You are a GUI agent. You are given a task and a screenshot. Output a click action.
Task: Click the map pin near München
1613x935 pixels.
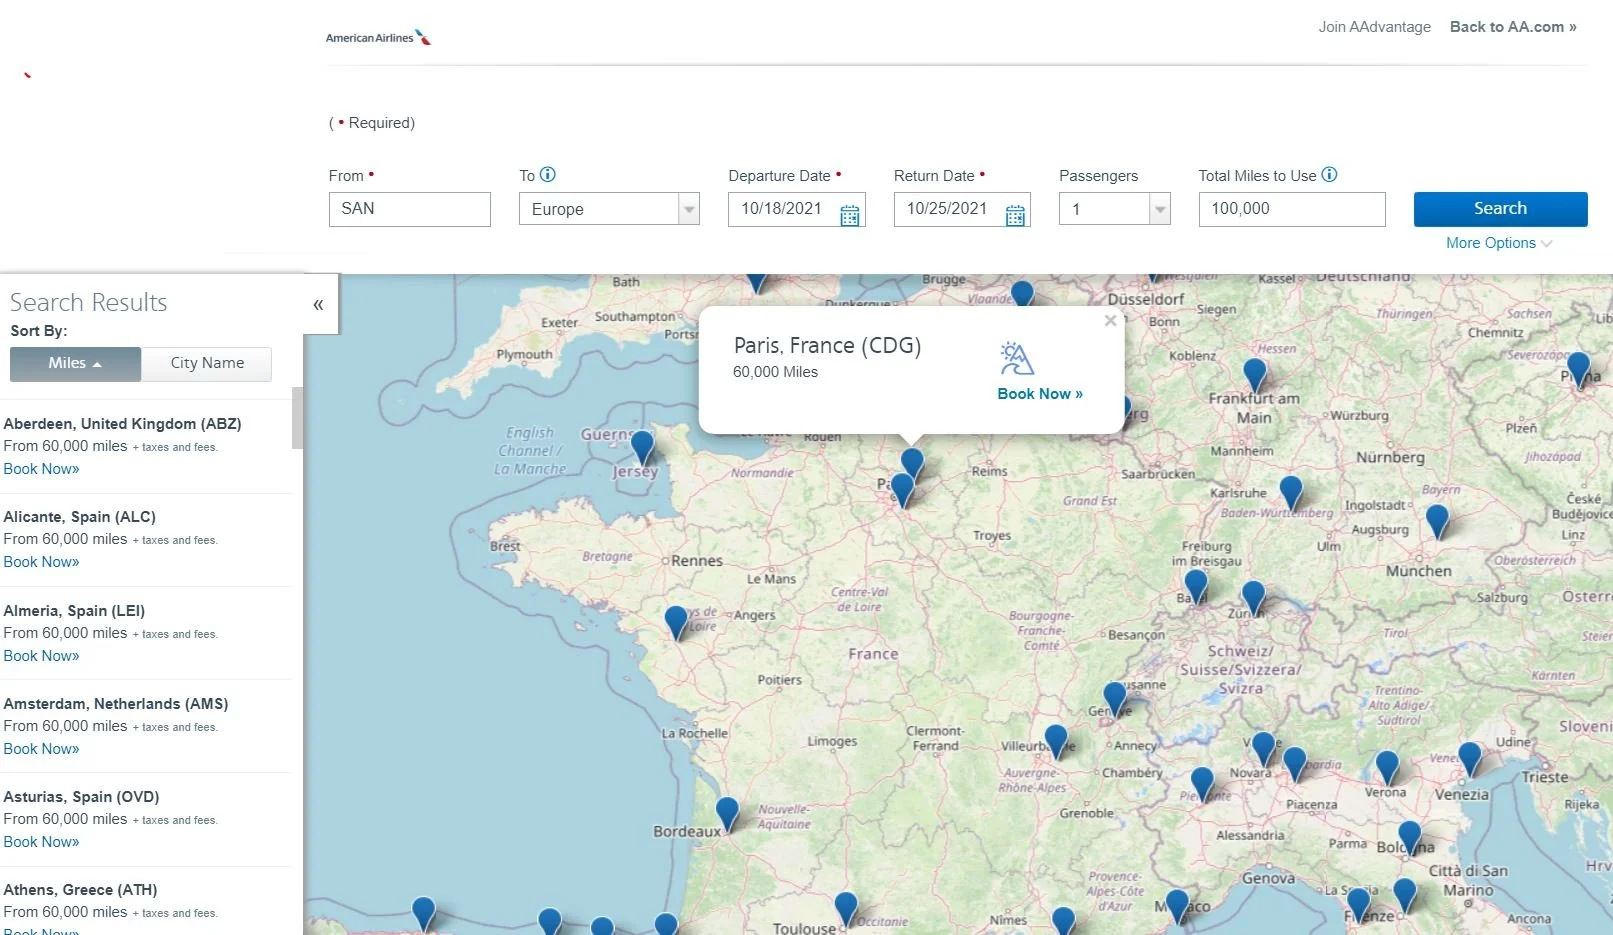pyautogui.click(x=1437, y=522)
